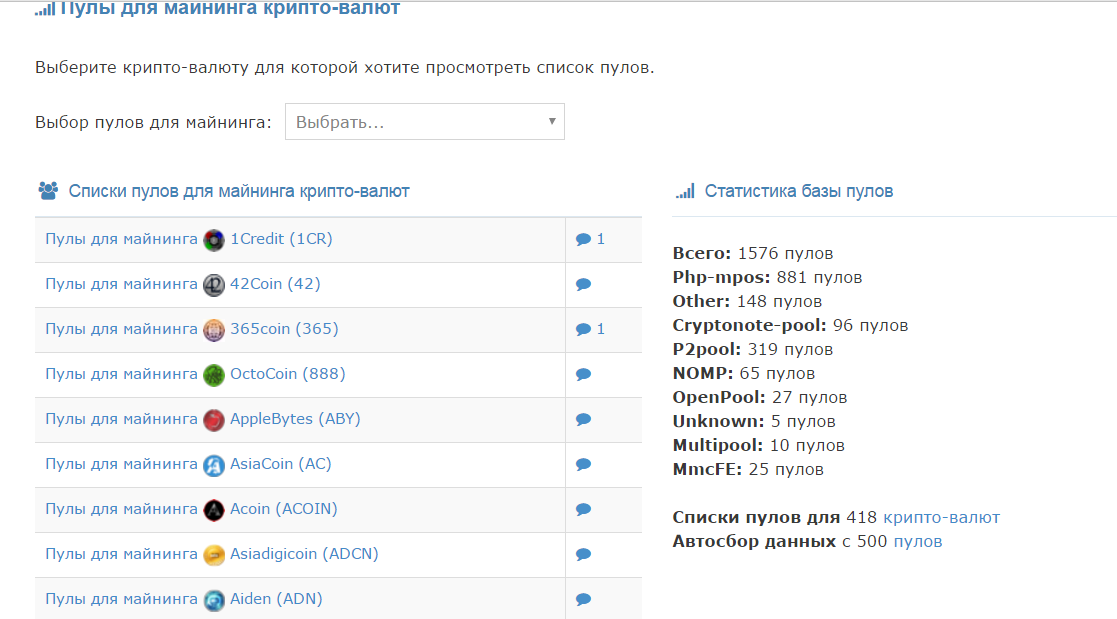Click the Aiden coin icon

(x=214, y=600)
